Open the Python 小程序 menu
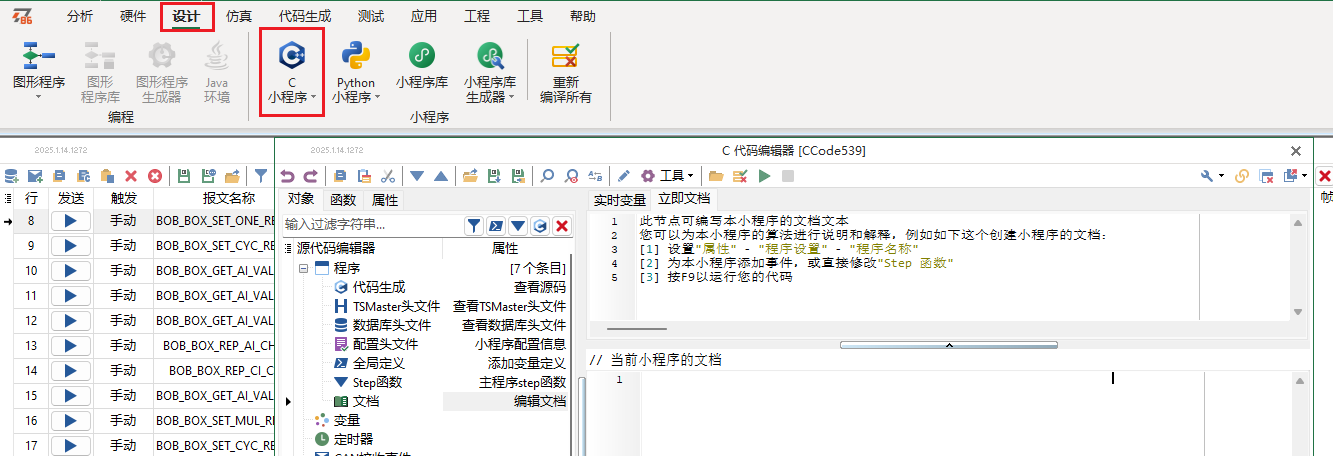1333x456 pixels. click(x=356, y=72)
